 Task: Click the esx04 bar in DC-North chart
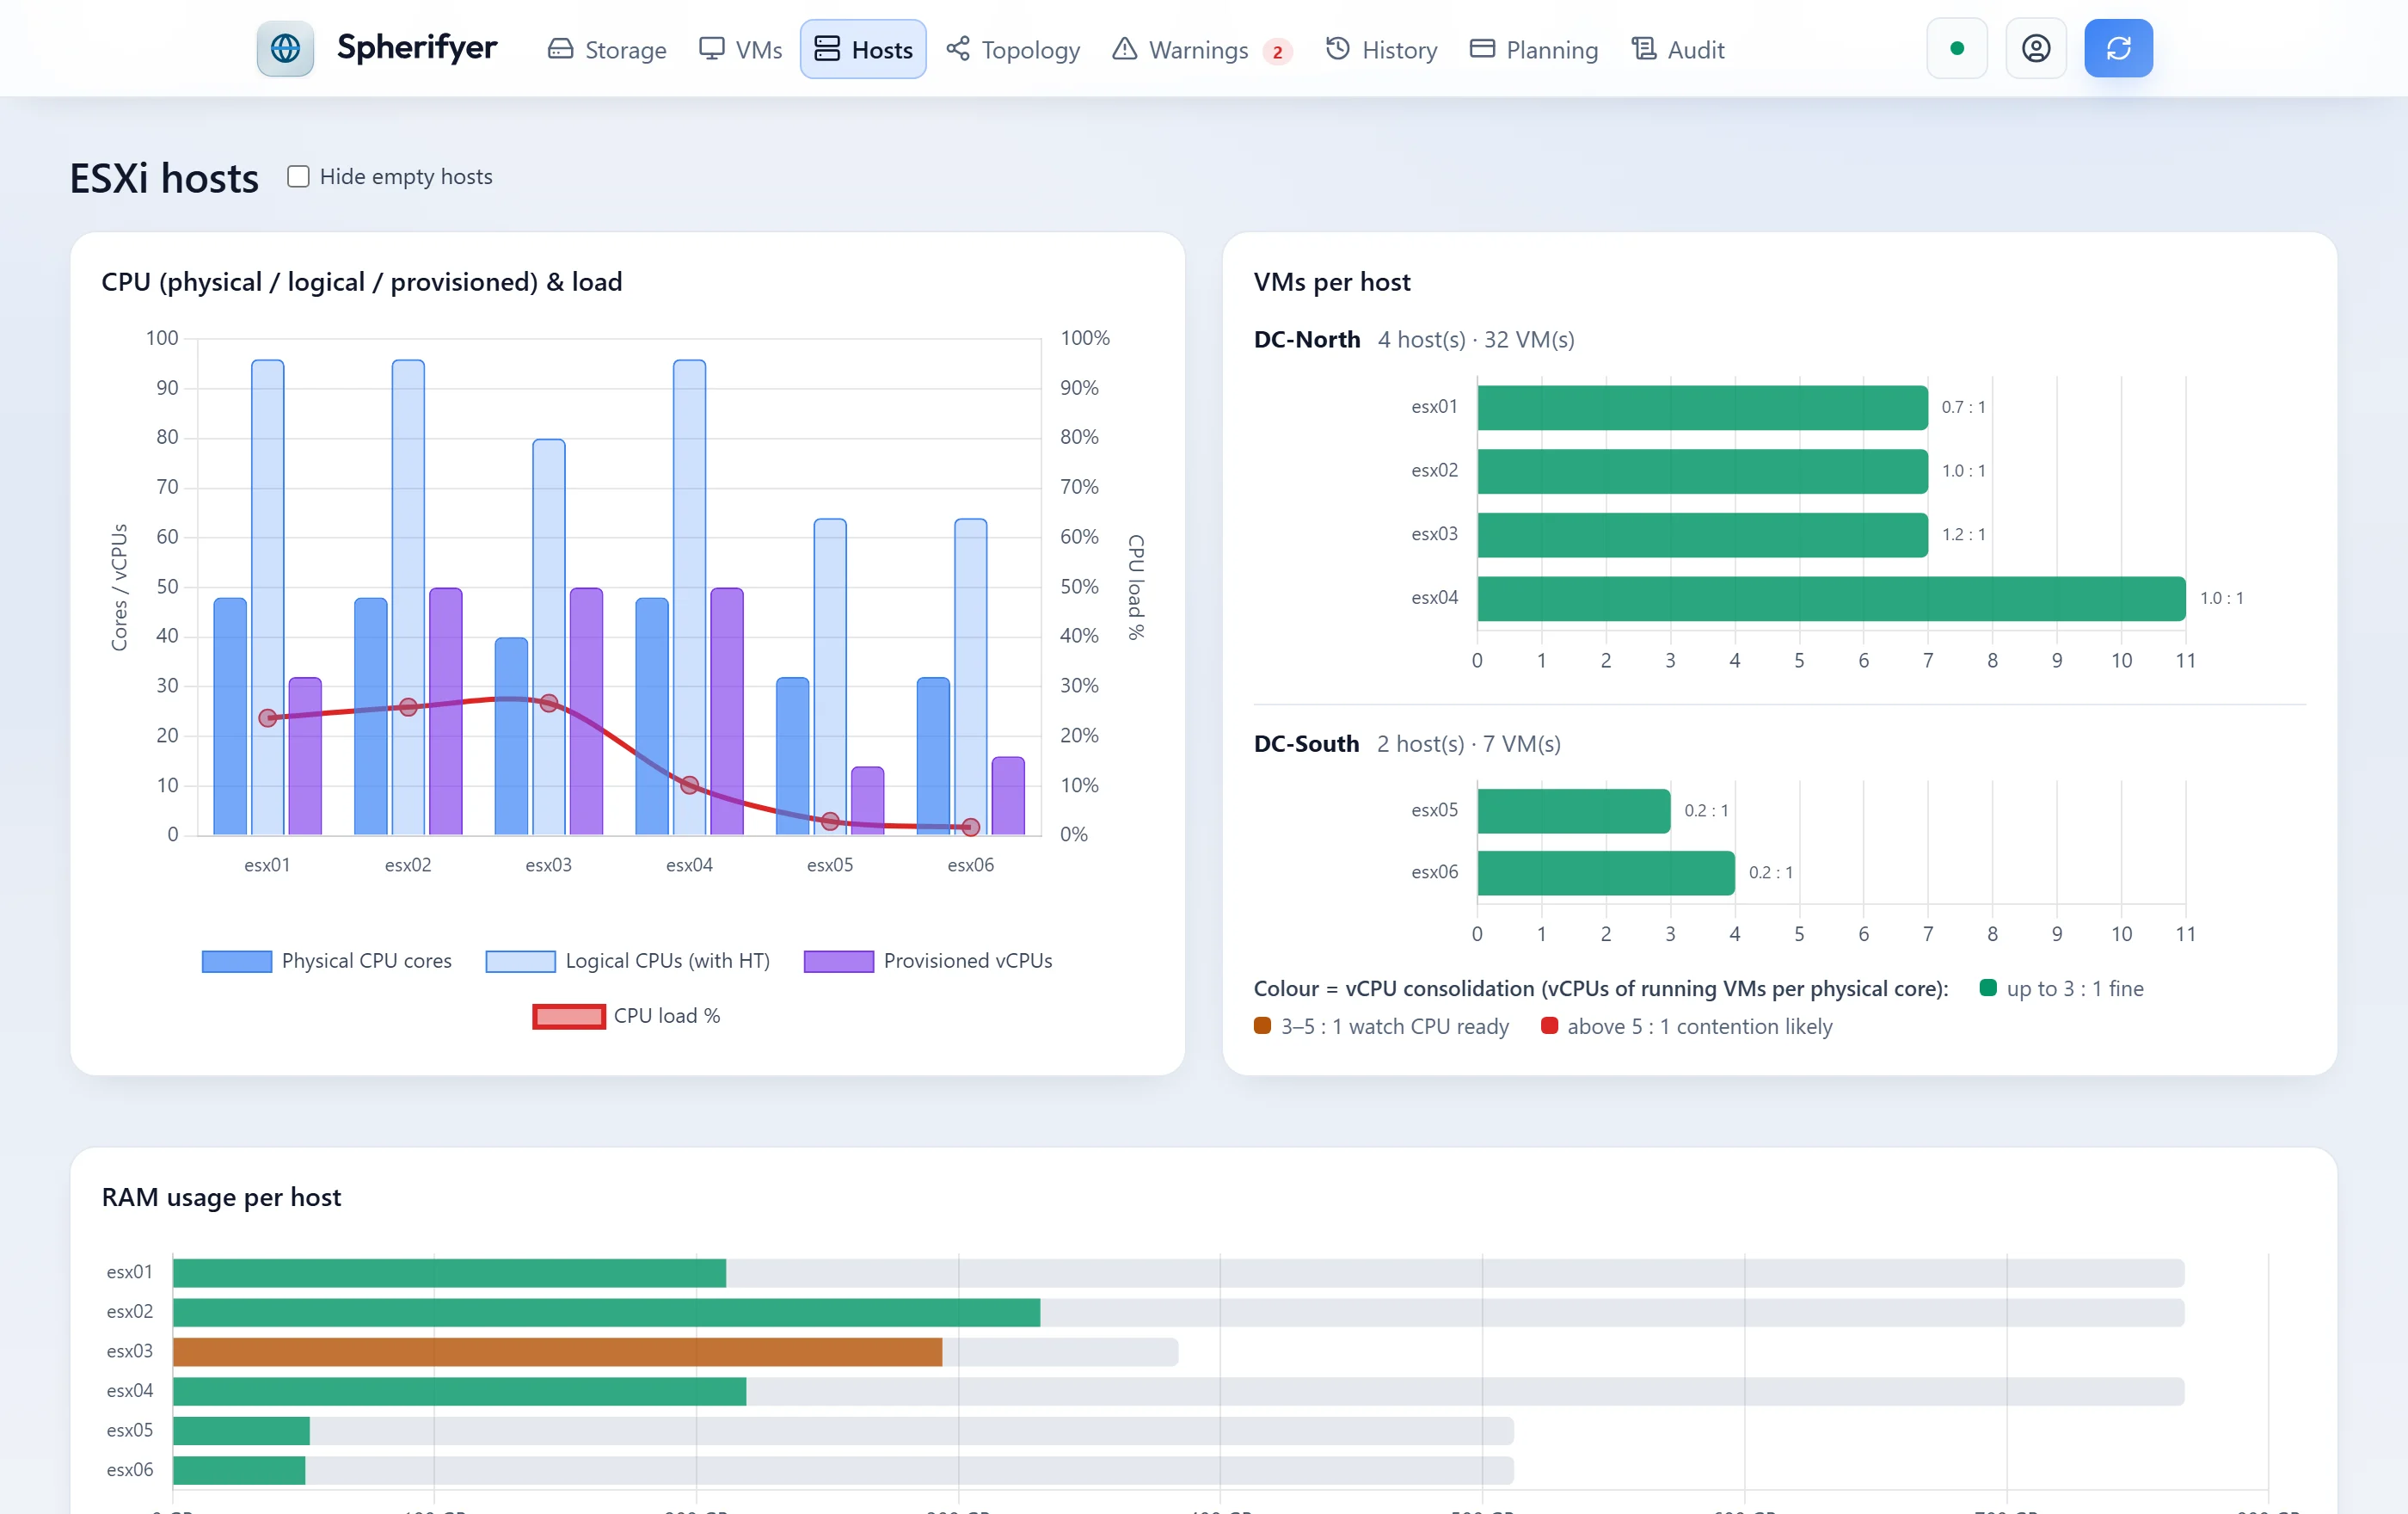coord(1831,598)
